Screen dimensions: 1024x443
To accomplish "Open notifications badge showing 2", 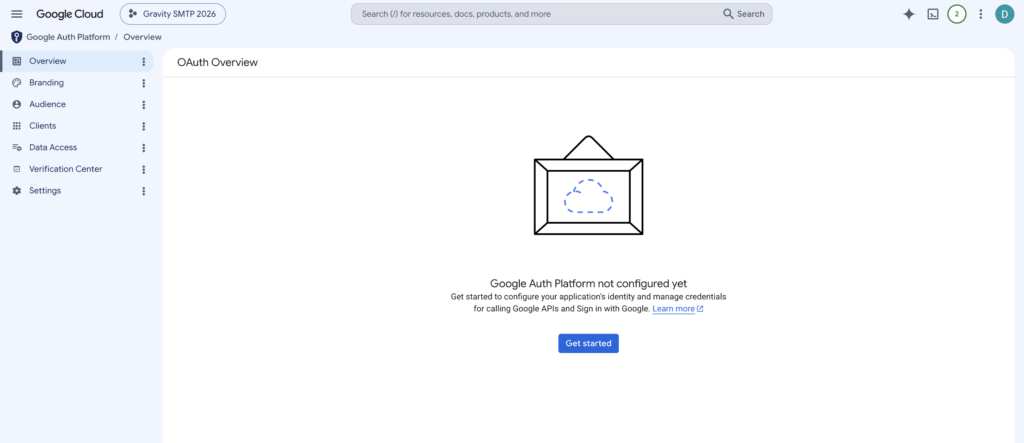I will click(x=957, y=14).
